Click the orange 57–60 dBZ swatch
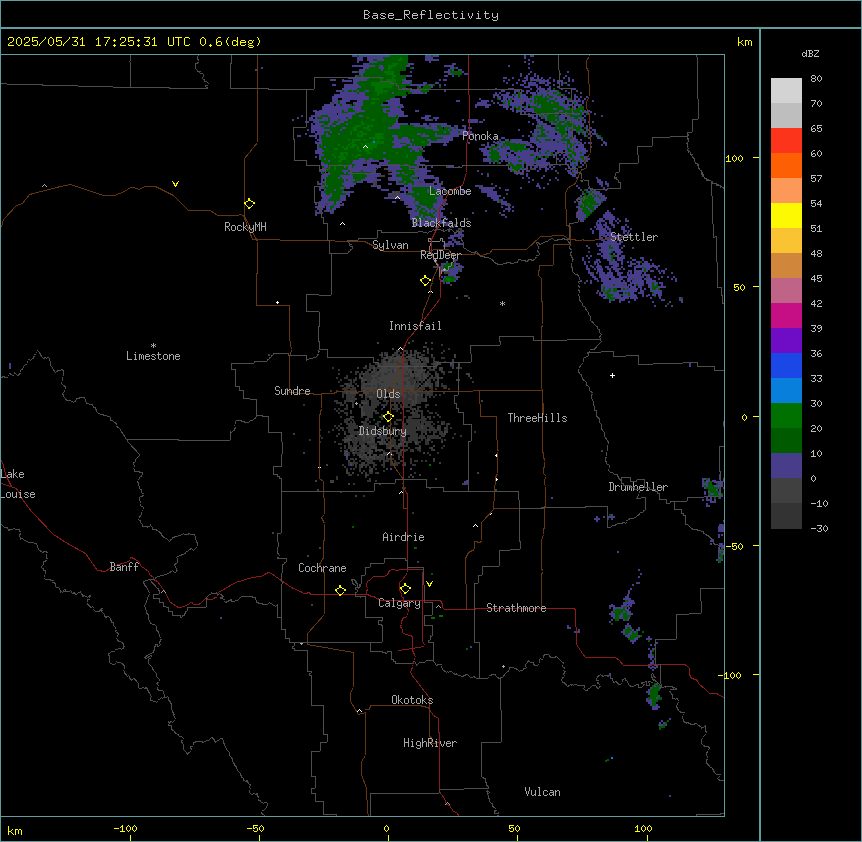Image resolution: width=862 pixels, height=842 pixels. tap(786, 165)
